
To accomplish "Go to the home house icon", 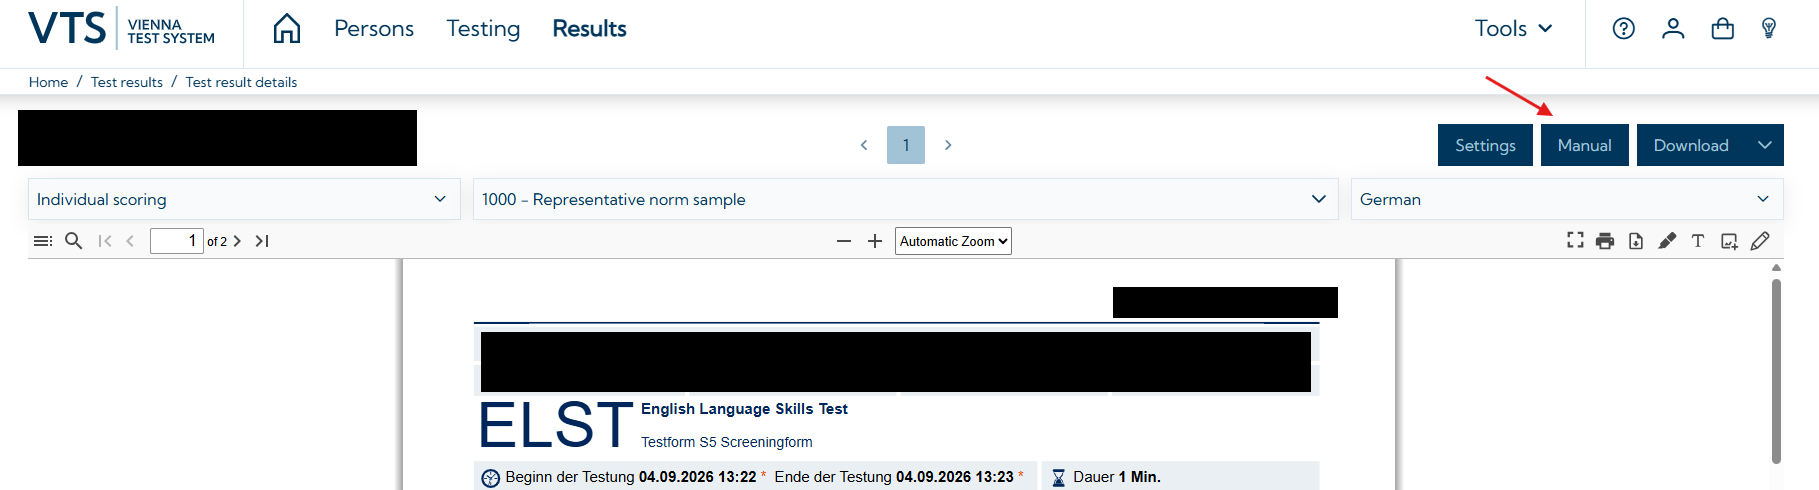I will (x=287, y=29).
